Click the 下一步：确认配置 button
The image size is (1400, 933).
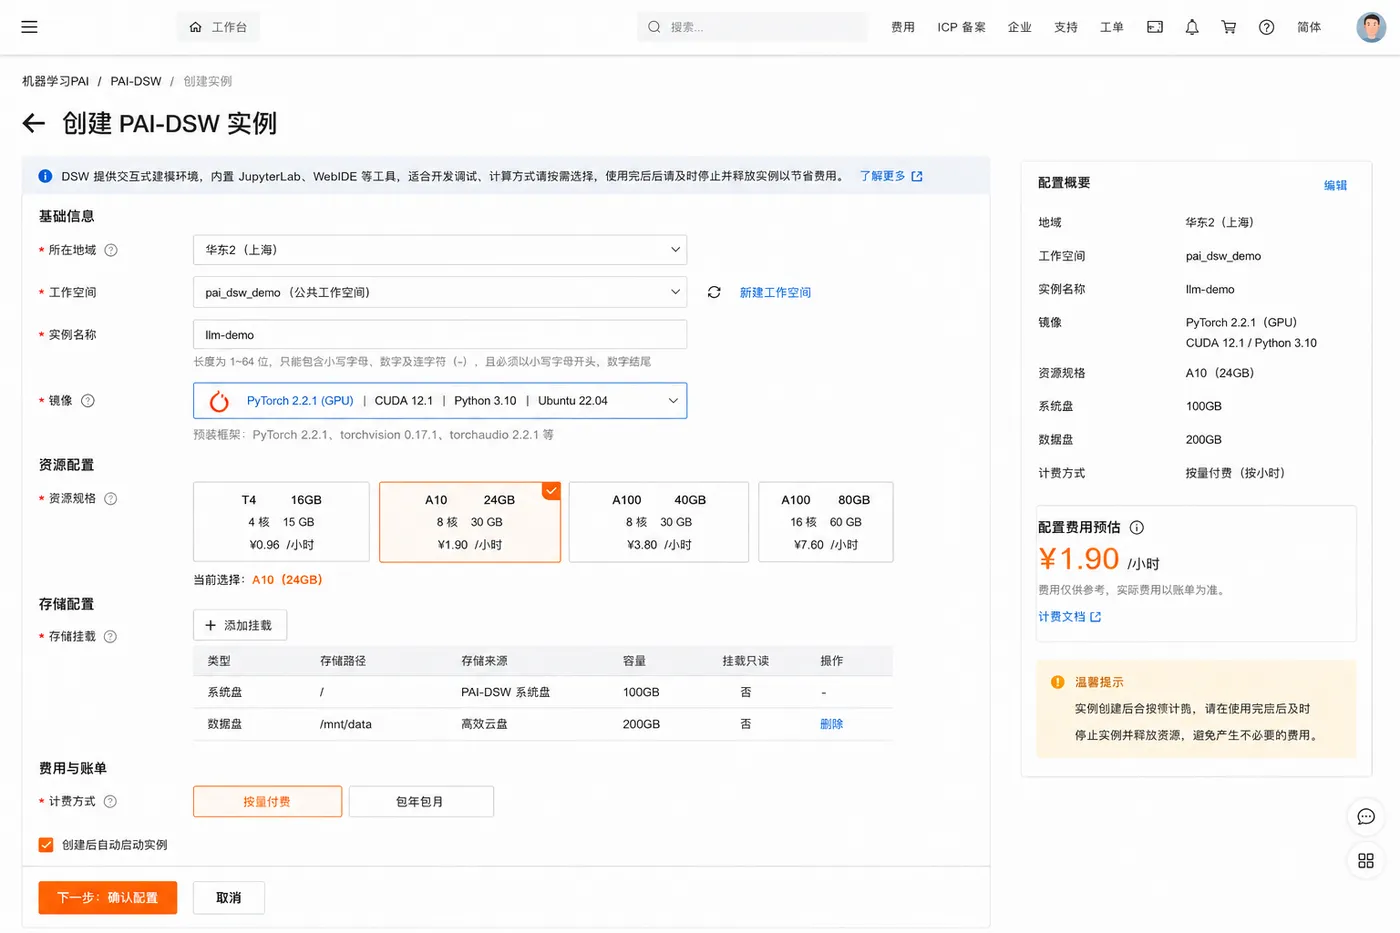[108, 898]
